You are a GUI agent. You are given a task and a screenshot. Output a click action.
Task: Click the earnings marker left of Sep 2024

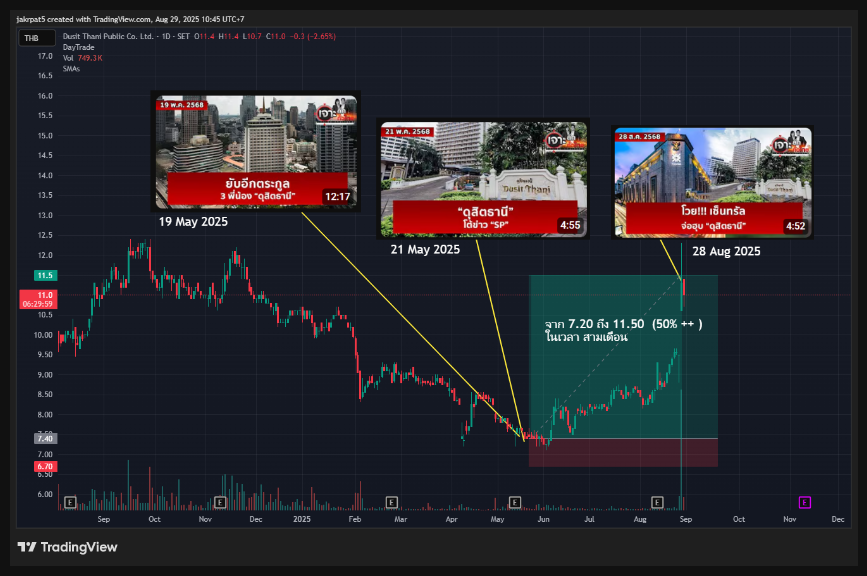tap(70, 501)
